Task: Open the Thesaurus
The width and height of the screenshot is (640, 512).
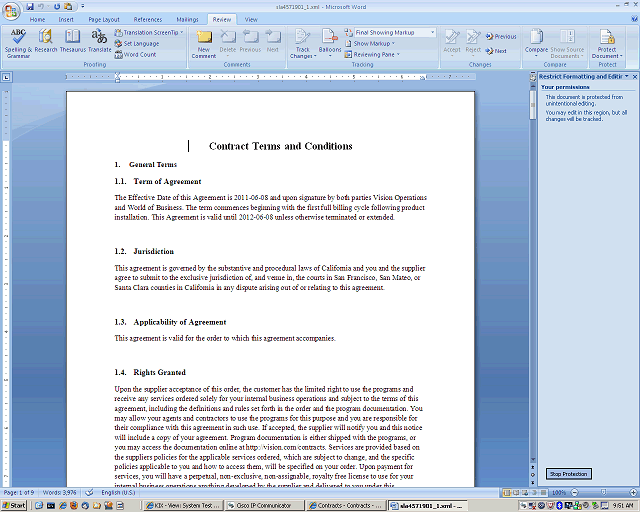Action: coord(73,41)
